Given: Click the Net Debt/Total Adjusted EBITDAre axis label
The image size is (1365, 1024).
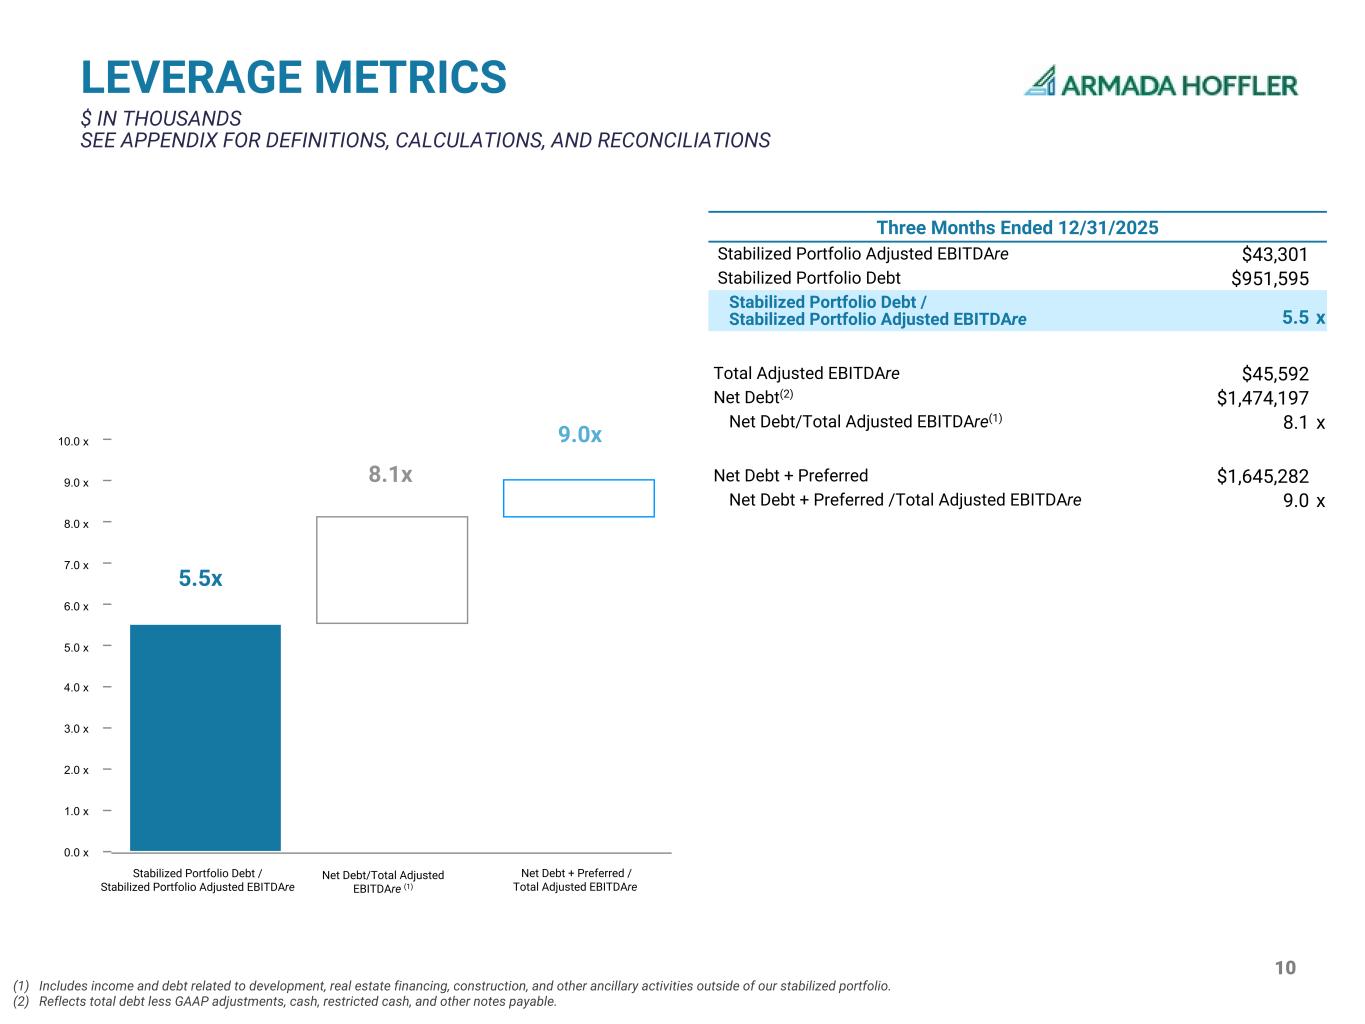Looking at the screenshot, I should pos(383,882).
